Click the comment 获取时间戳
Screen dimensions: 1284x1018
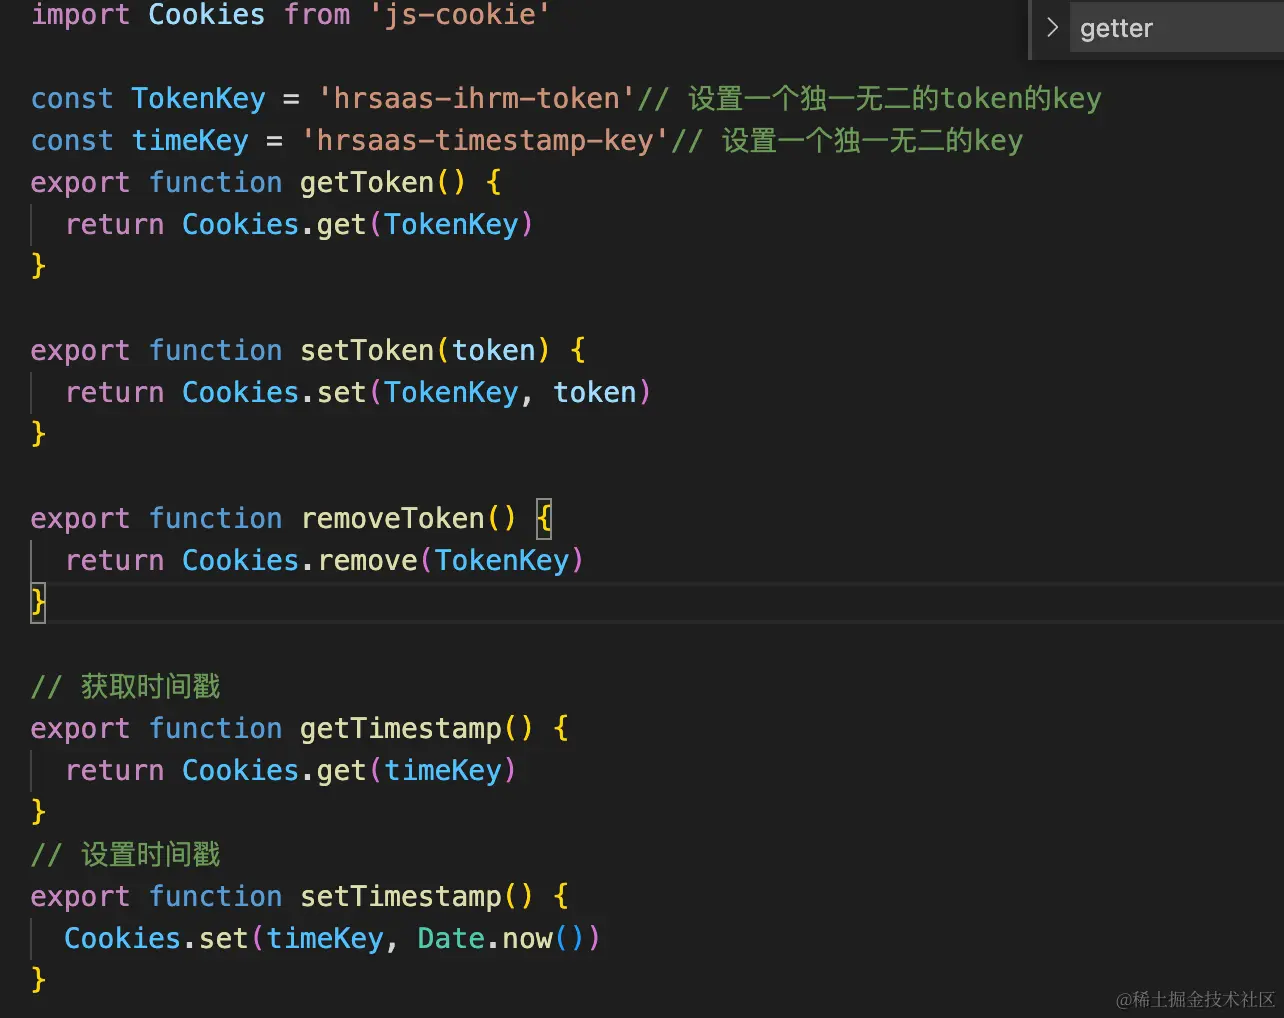point(126,686)
